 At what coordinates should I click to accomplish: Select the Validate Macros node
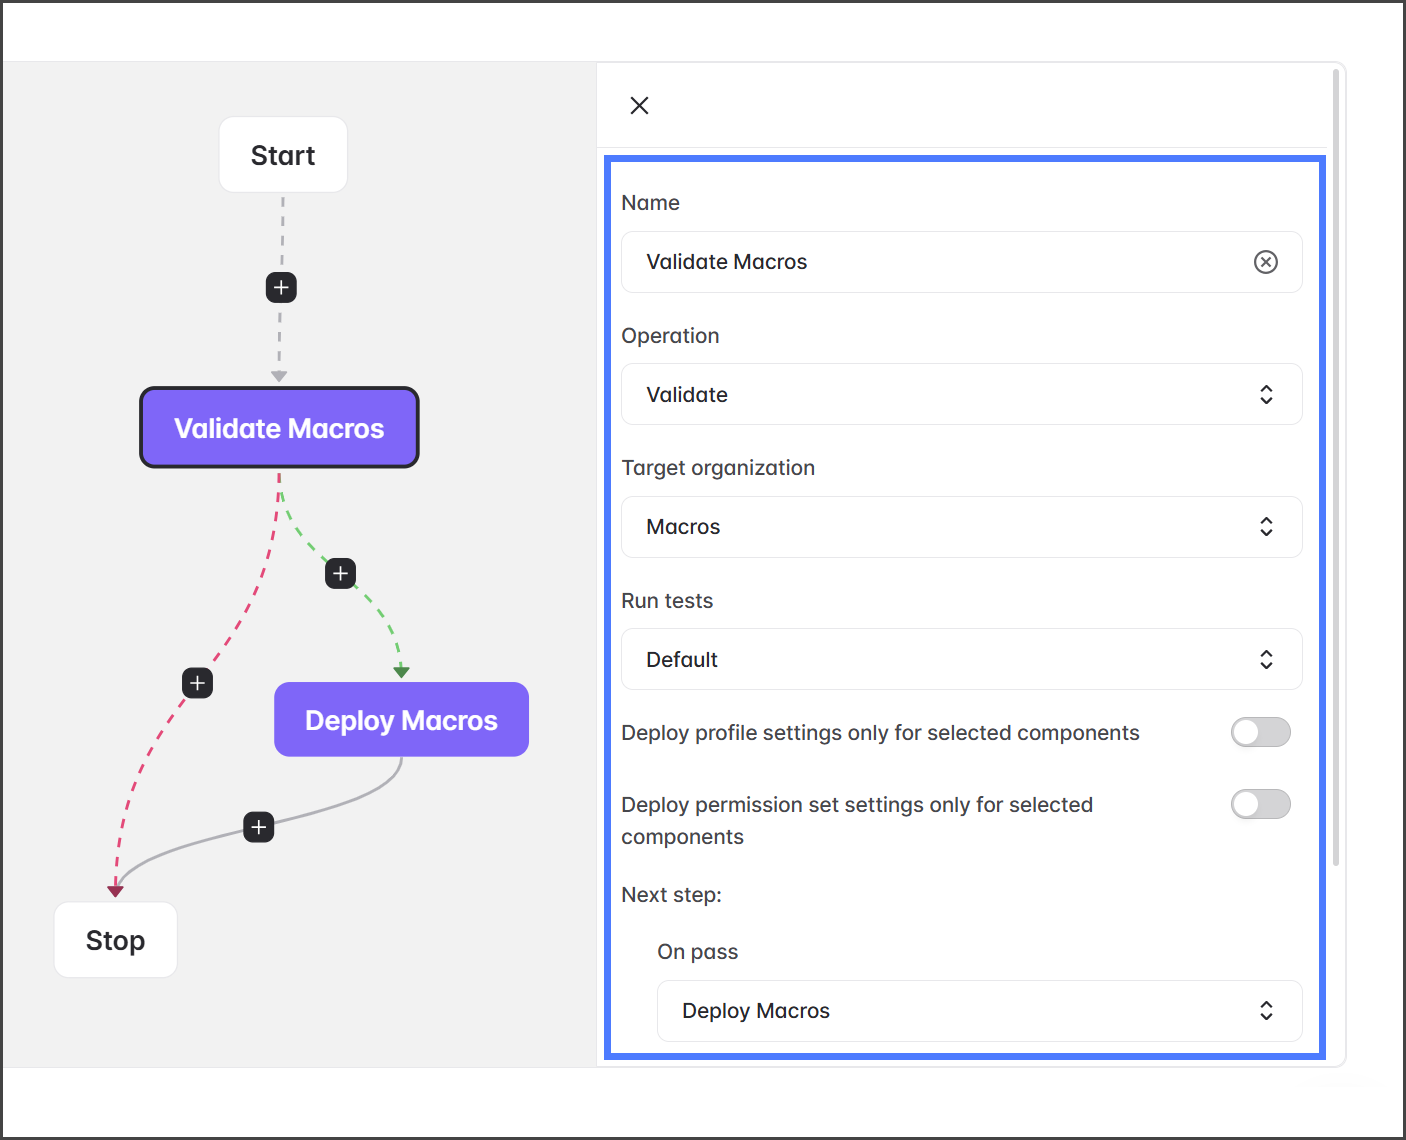tap(279, 428)
